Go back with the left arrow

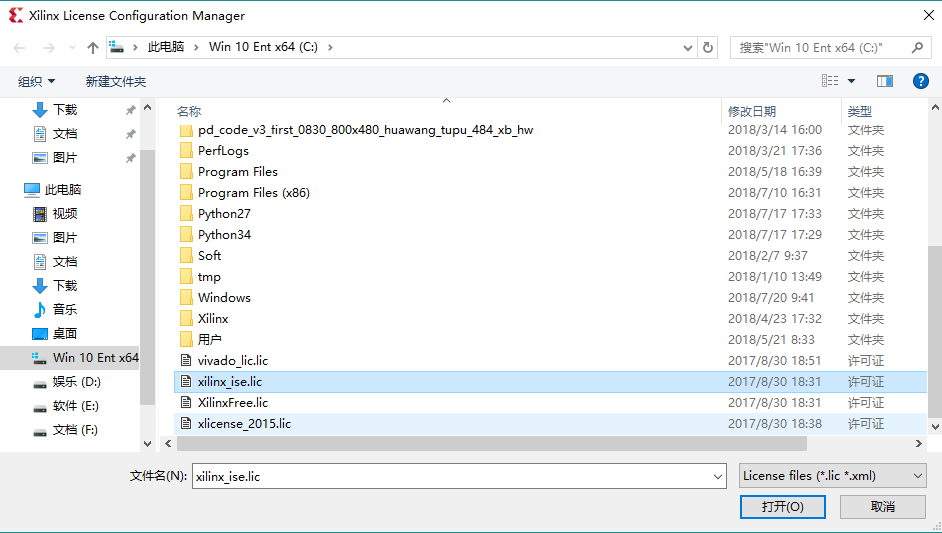(19, 47)
